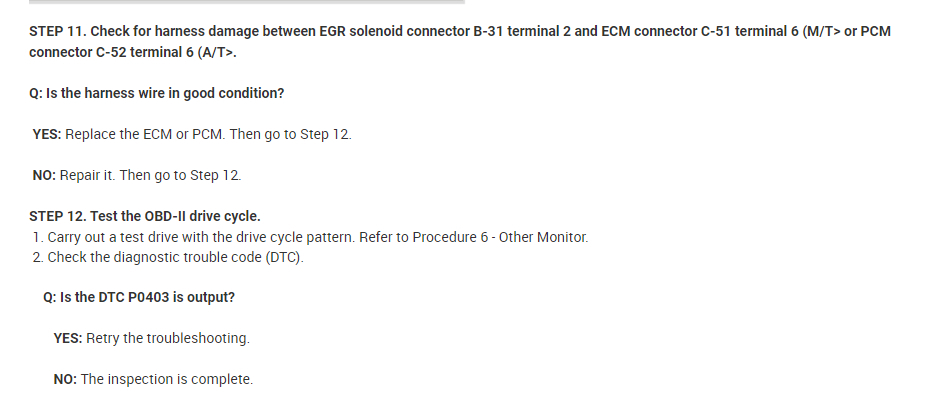Click "Carry out a test drive" instruction
The height and width of the screenshot is (405, 938).
[x=112, y=237]
